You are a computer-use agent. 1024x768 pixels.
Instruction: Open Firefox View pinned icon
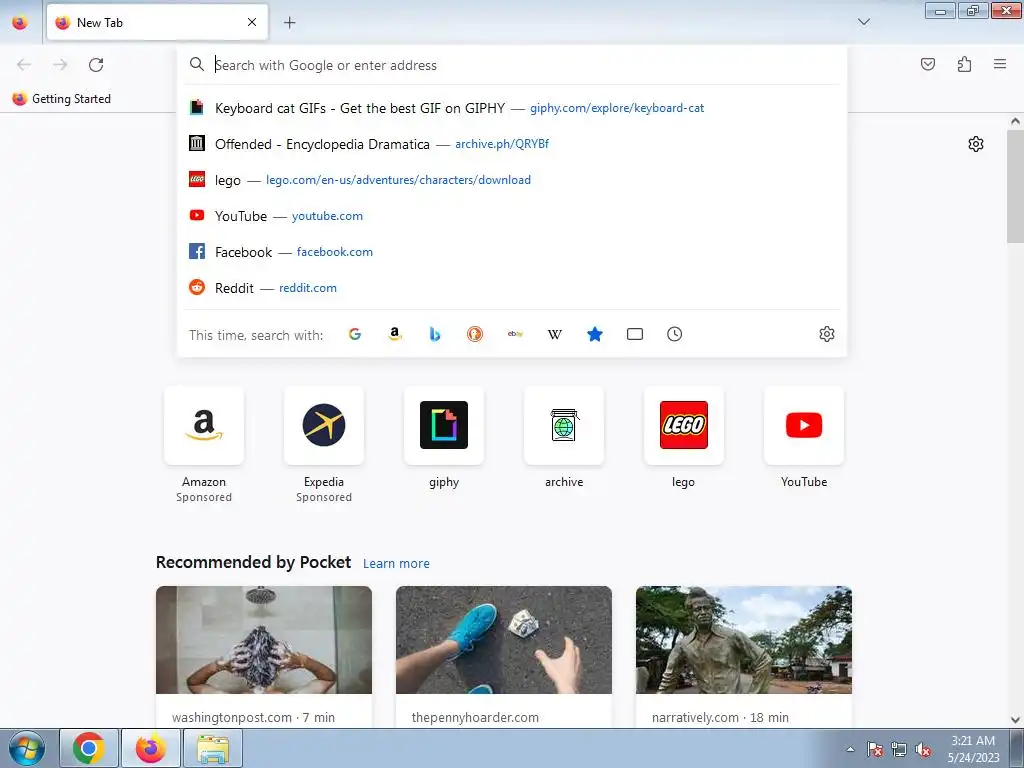point(20,22)
